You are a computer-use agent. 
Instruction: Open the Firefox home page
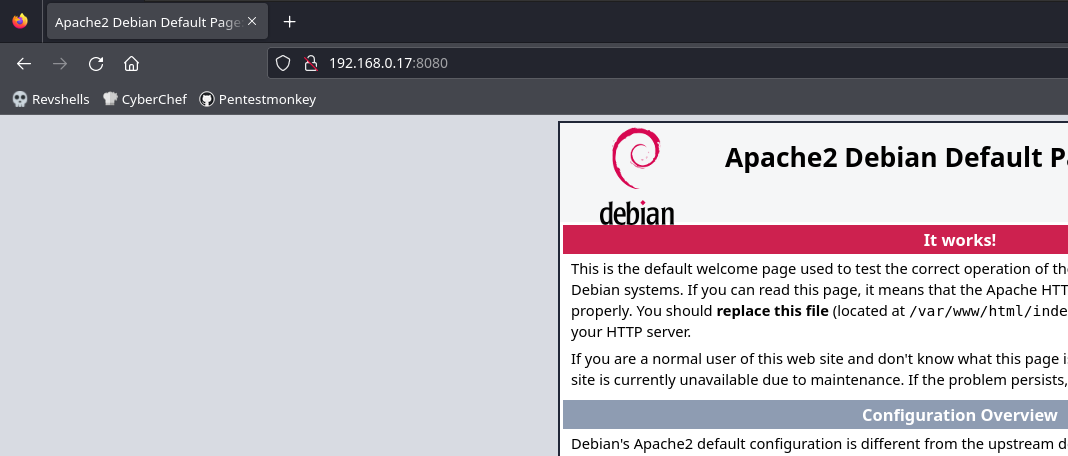click(x=131, y=63)
